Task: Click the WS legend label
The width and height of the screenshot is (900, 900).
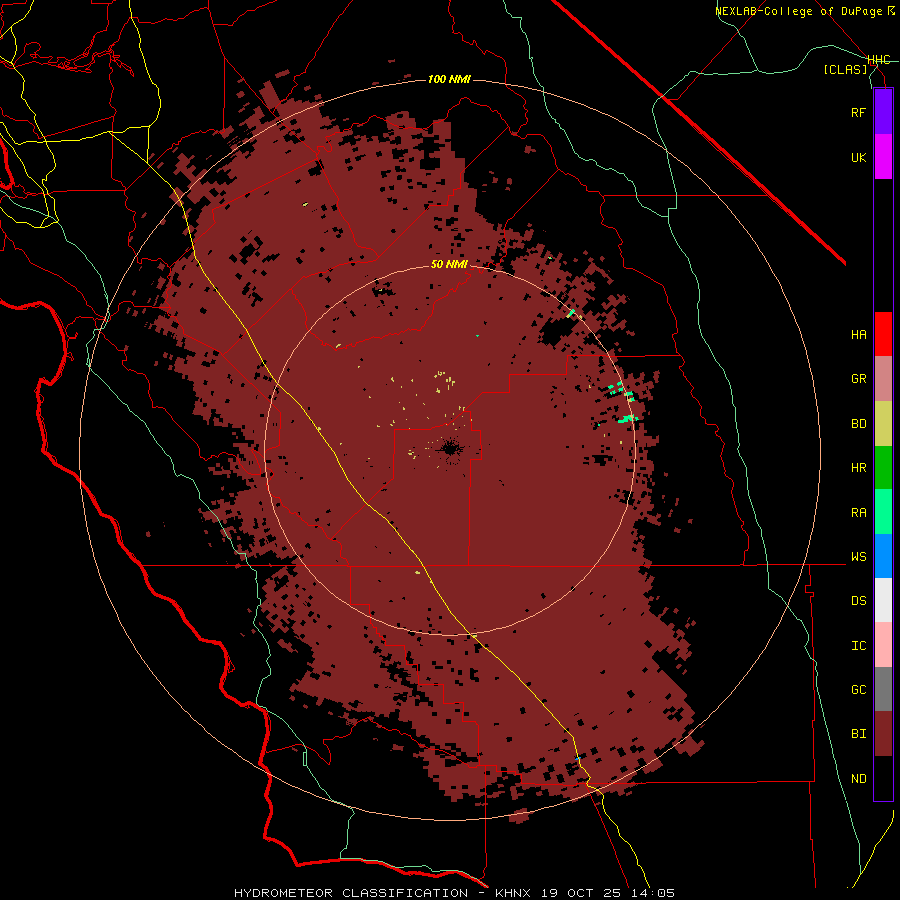Action: click(x=858, y=557)
